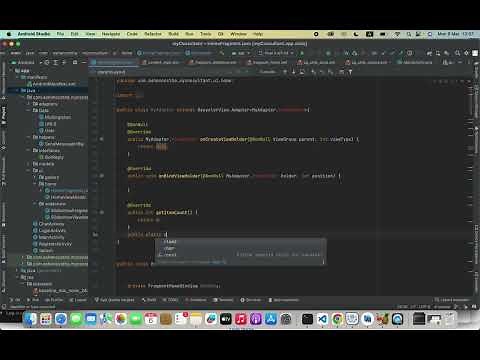This screenshot has width=480, height=360.
Task: Open Podcasts from the Dock
Action: [256, 319]
